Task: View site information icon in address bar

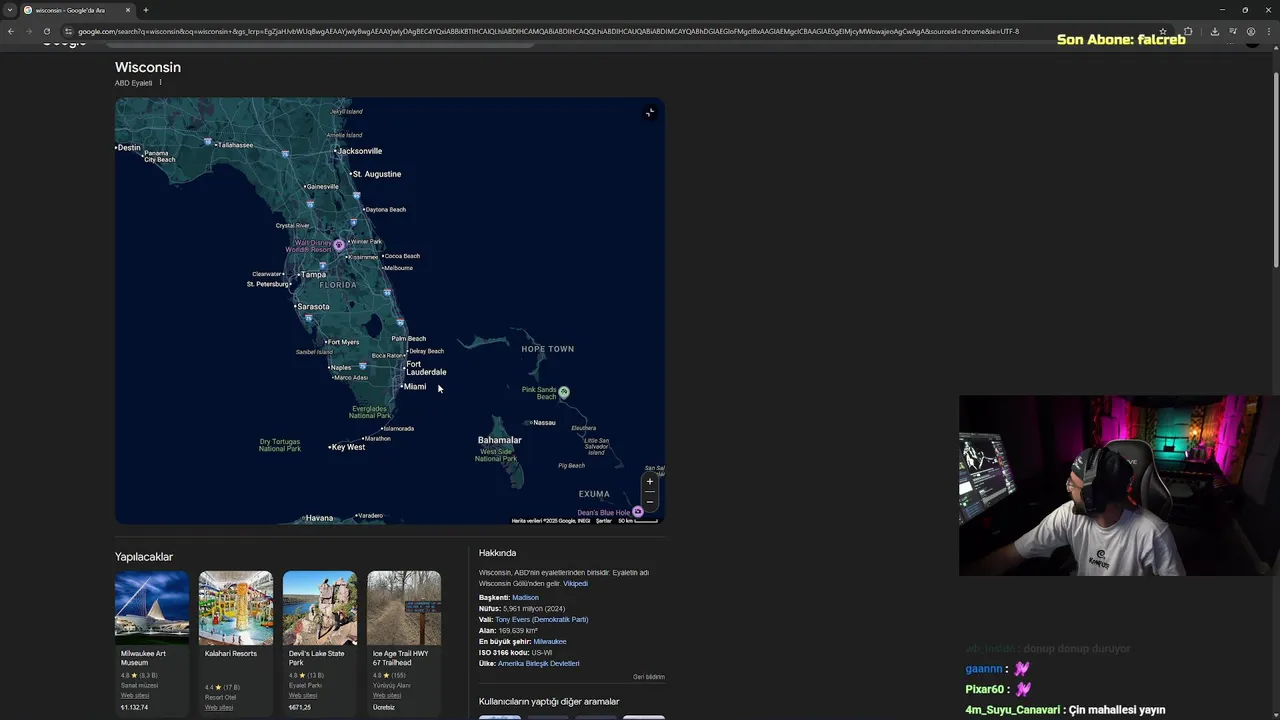Action: 68,31
